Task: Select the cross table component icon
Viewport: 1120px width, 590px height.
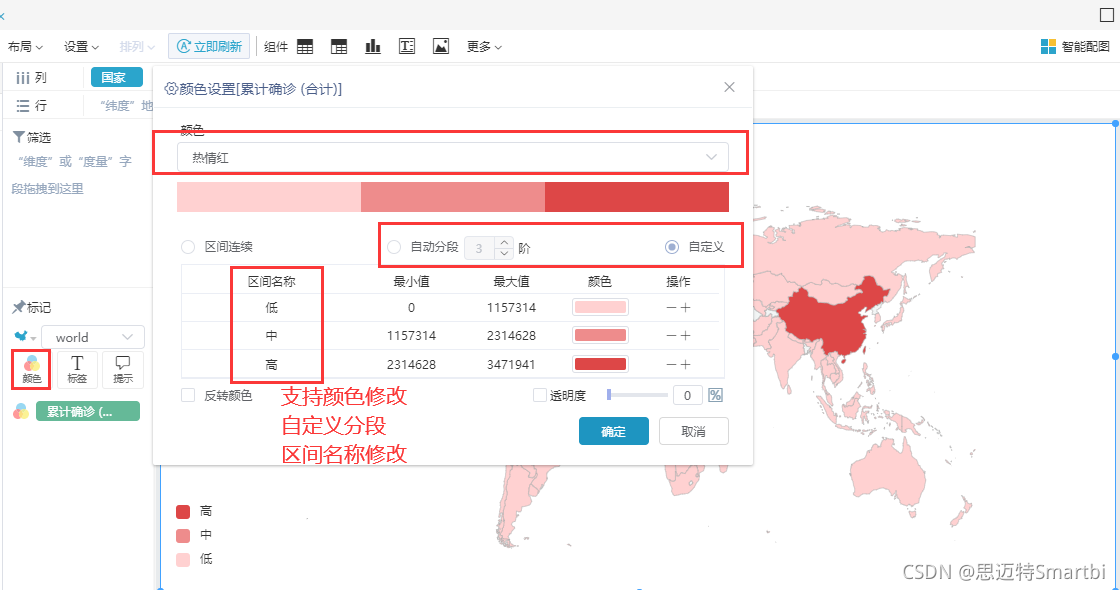Action: coord(339,45)
